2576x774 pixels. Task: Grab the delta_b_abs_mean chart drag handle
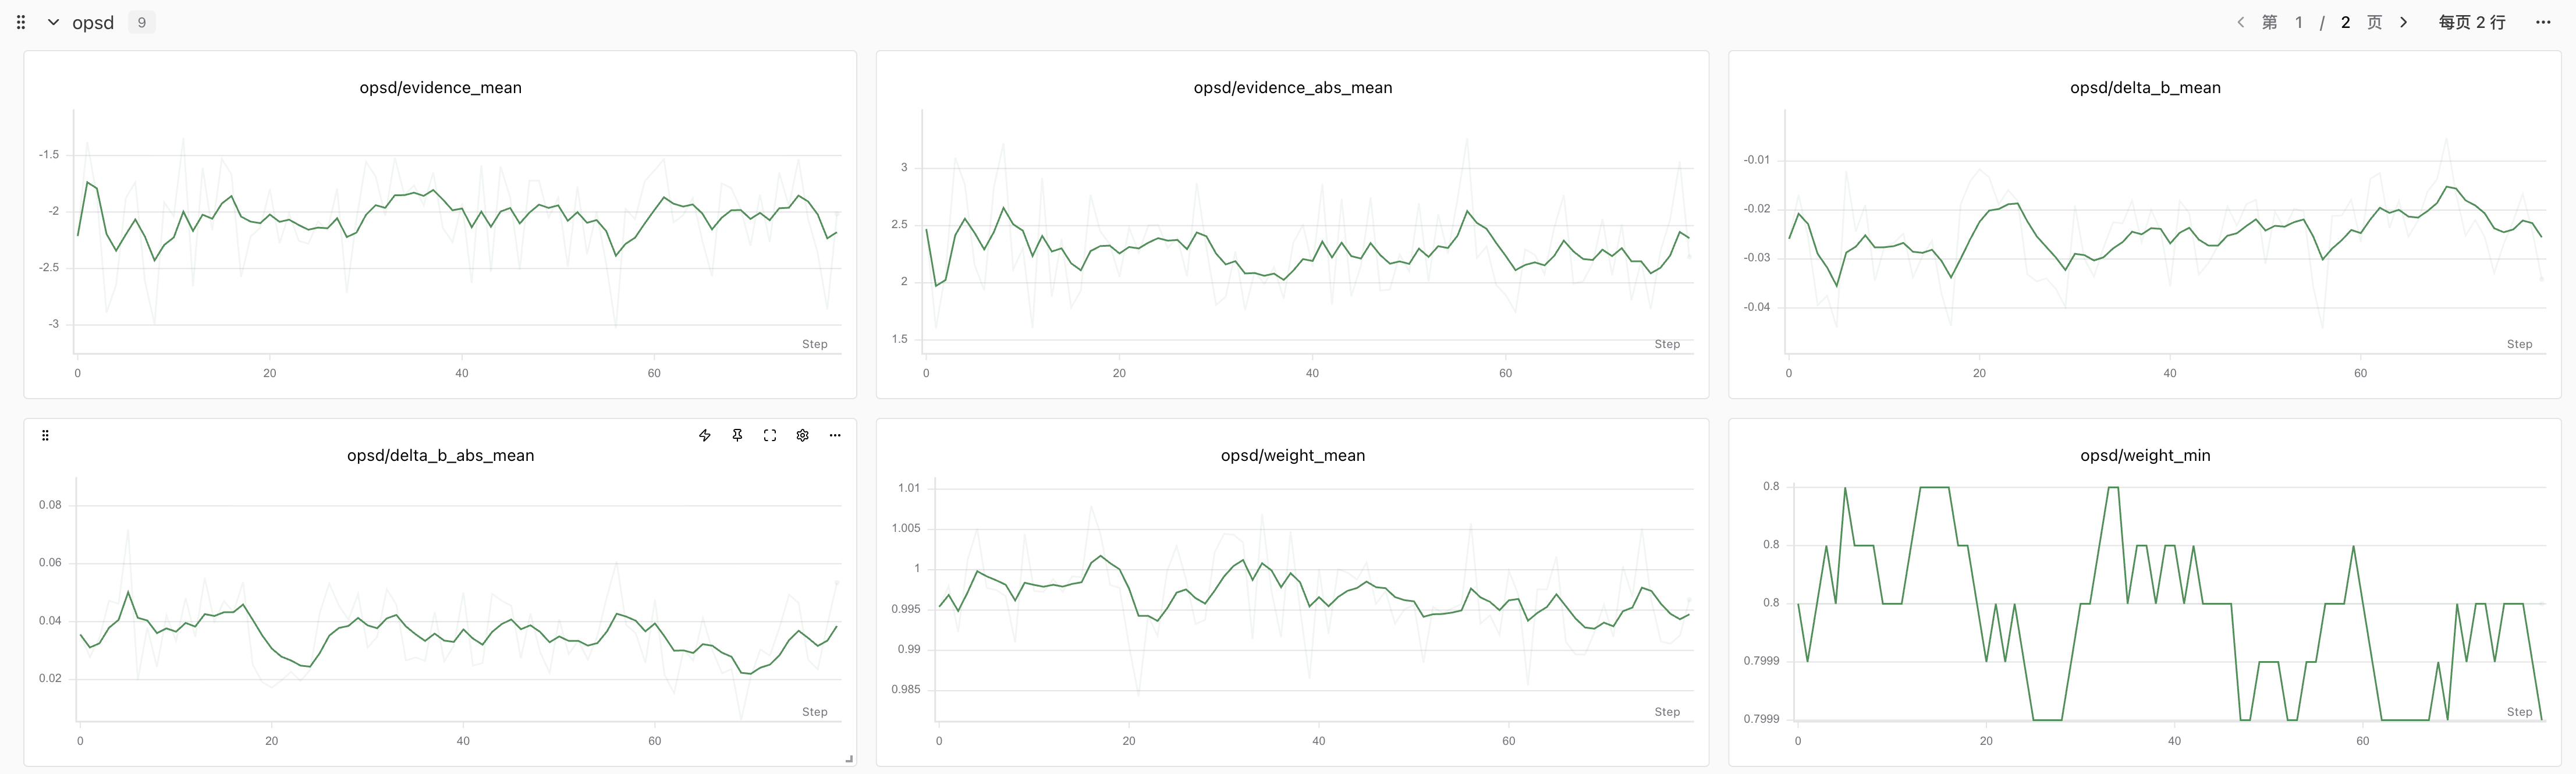45,435
